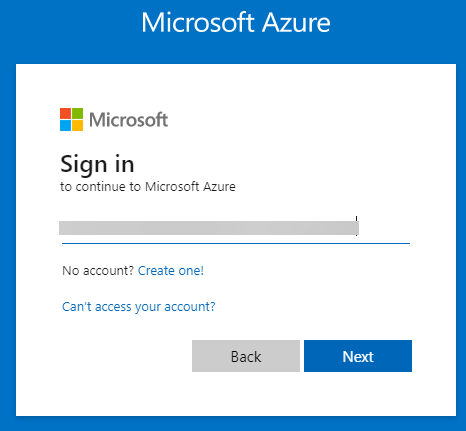Click the Microsoft Azure page title

(236, 23)
